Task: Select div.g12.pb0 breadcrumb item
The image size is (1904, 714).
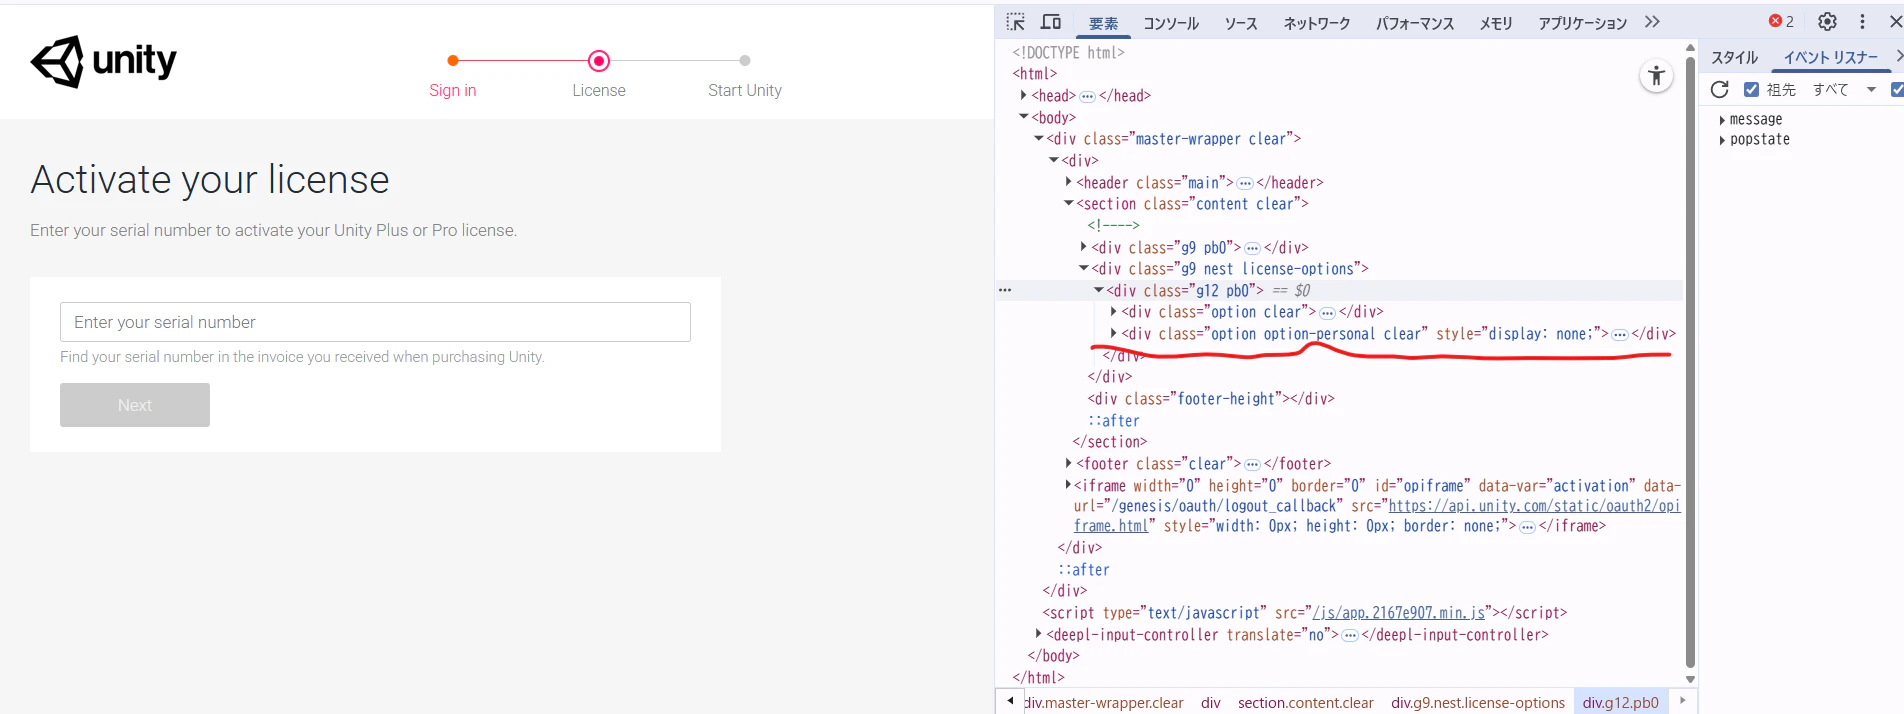Action: (x=1620, y=703)
